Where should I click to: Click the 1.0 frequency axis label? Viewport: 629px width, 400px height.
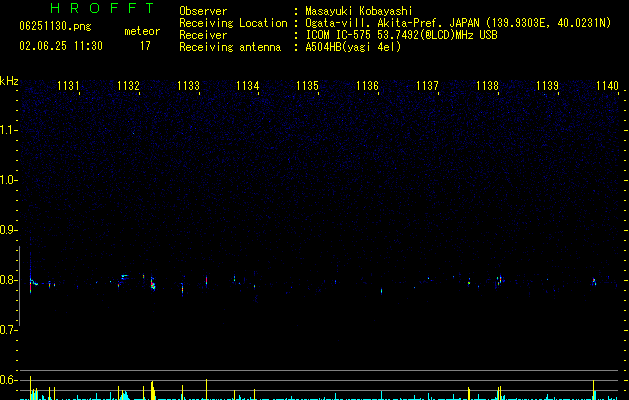8,180
